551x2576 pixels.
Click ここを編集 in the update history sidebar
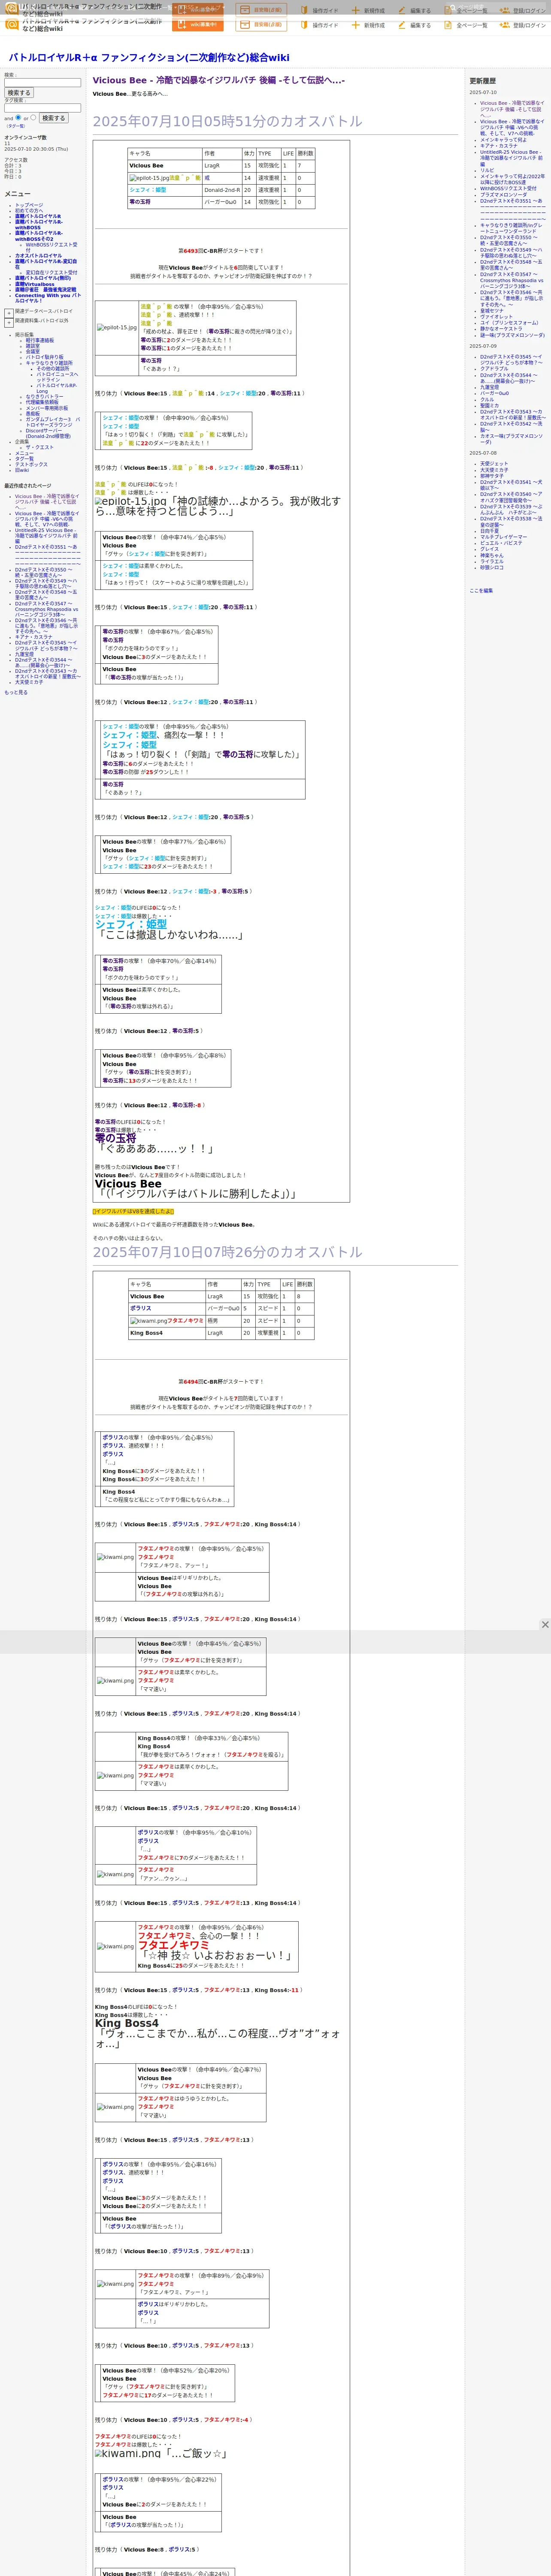(x=481, y=591)
